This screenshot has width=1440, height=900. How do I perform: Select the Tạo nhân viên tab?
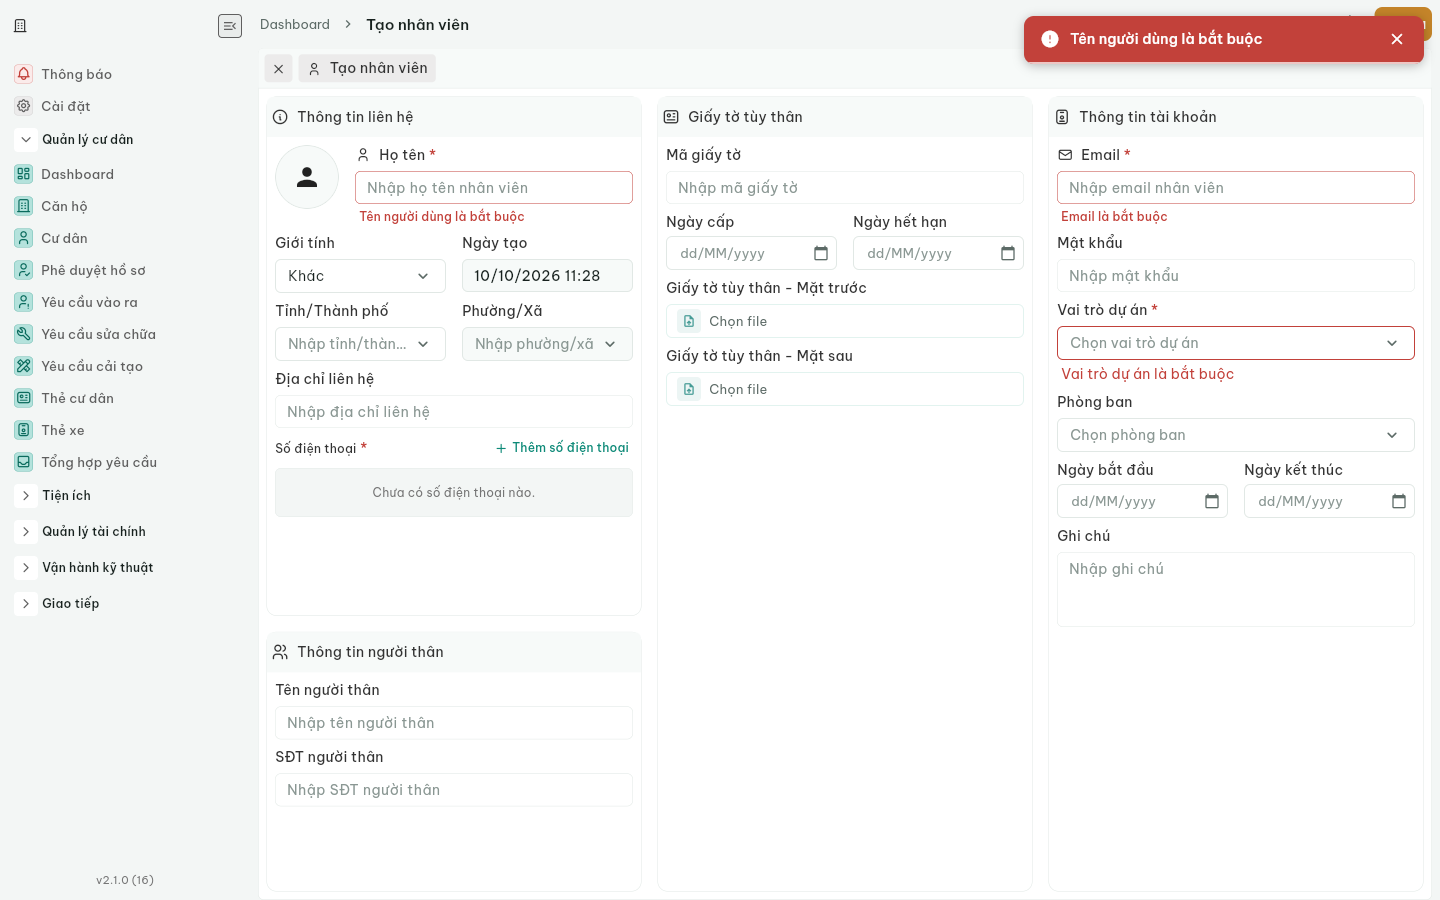368,68
